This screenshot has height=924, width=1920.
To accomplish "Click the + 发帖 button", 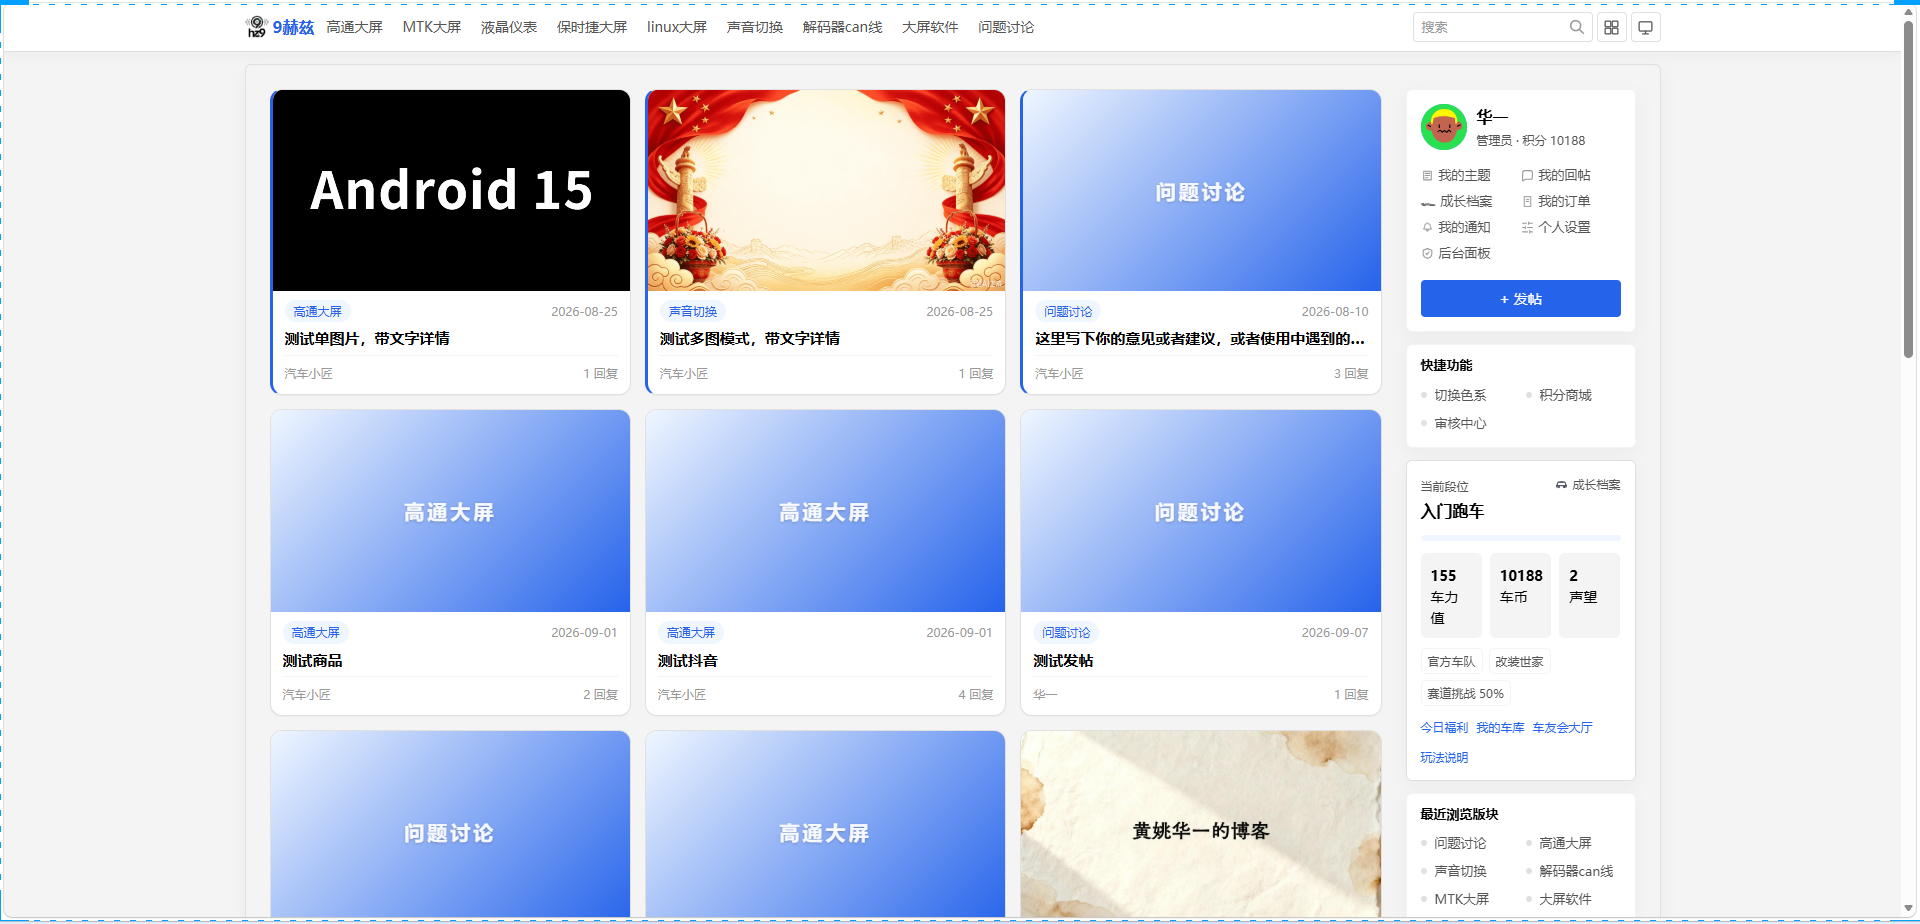I will point(1520,299).
